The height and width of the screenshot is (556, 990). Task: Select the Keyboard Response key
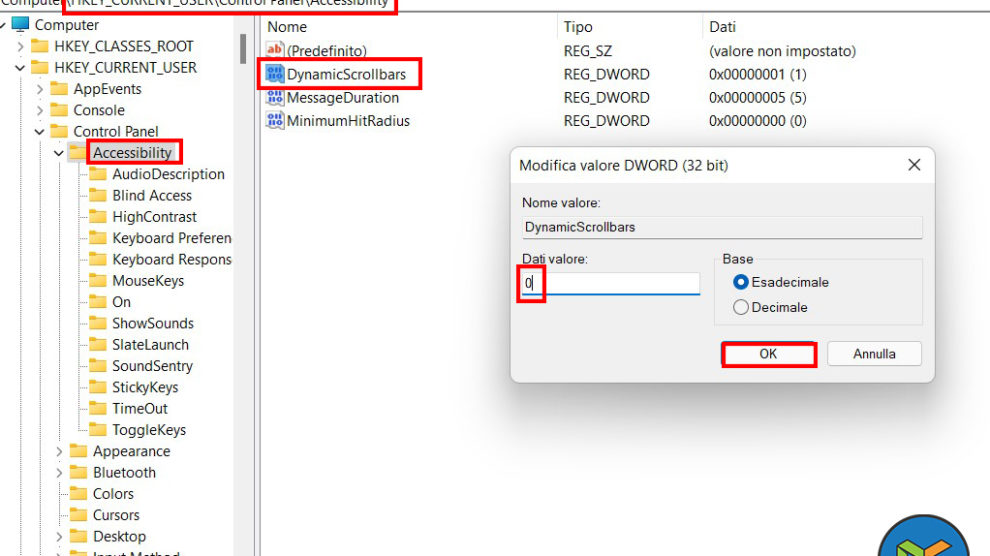point(172,259)
